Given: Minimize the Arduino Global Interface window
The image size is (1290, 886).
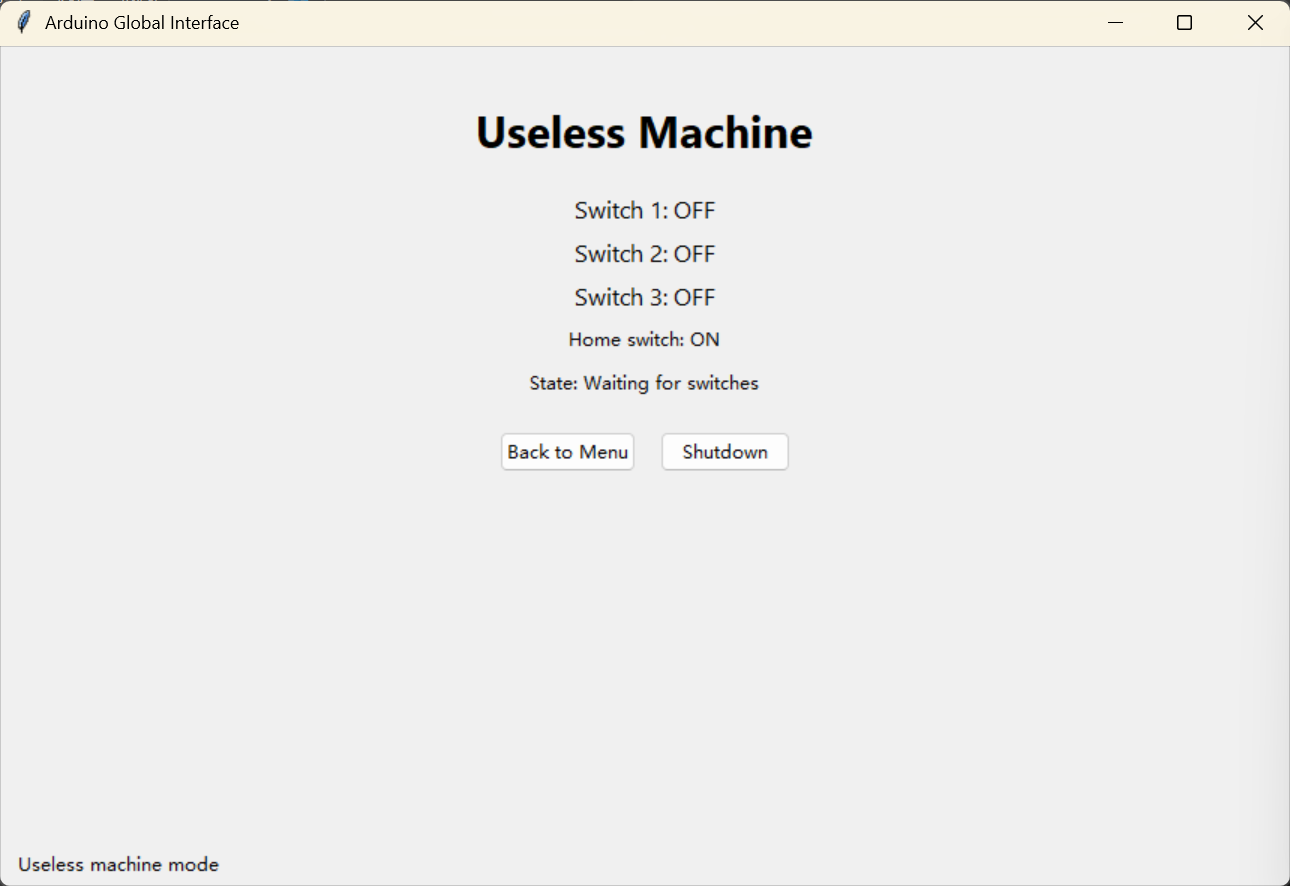Looking at the screenshot, I should click(1116, 23).
